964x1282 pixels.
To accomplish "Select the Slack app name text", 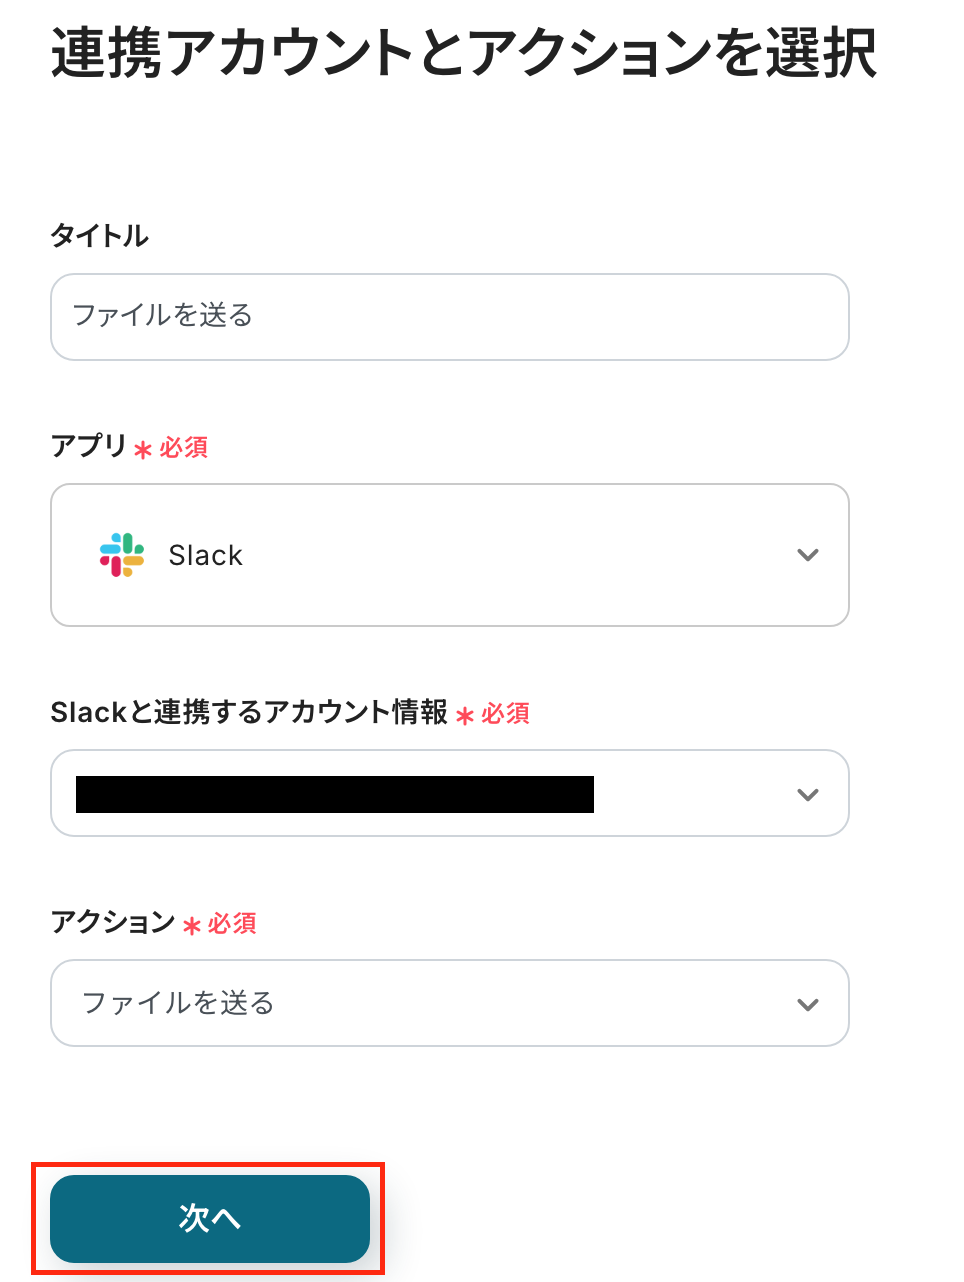I will click(206, 556).
